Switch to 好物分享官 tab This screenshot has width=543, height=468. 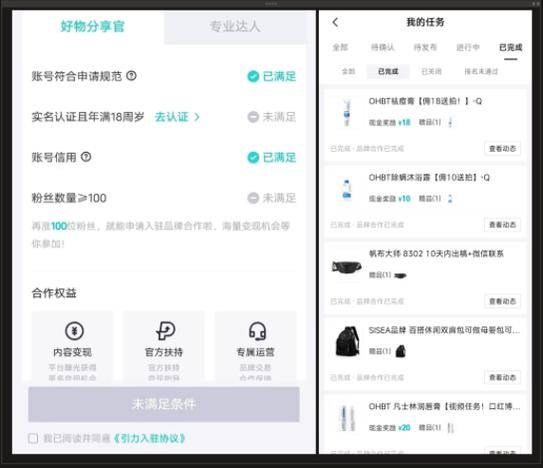pyautogui.click(x=92, y=27)
